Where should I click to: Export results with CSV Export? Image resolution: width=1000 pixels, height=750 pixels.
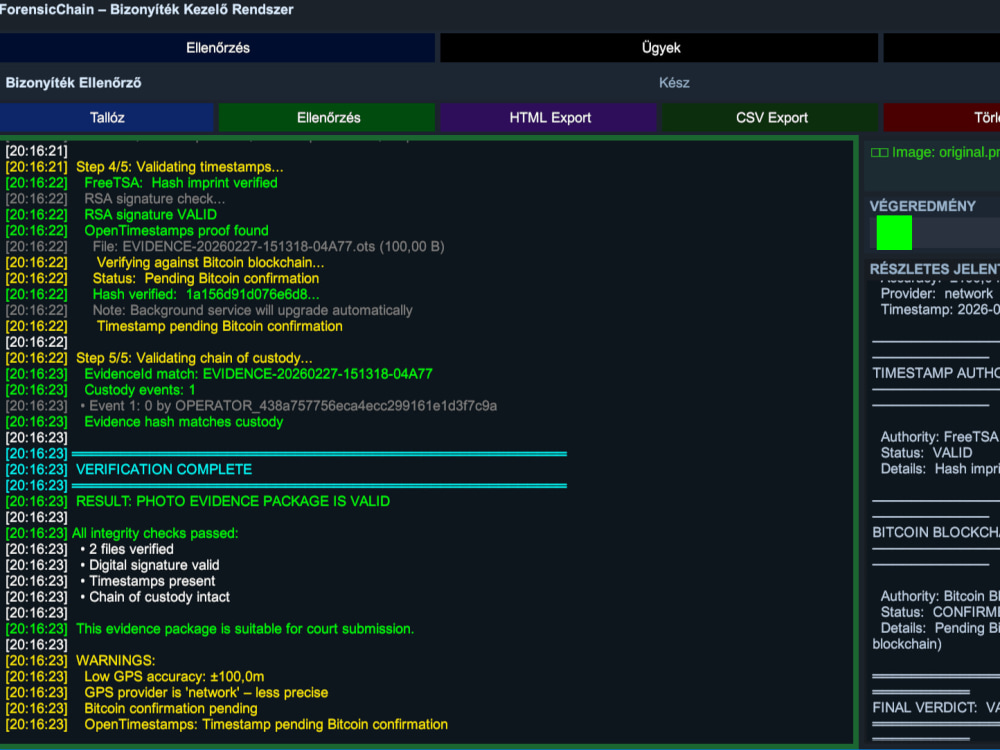(771, 117)
